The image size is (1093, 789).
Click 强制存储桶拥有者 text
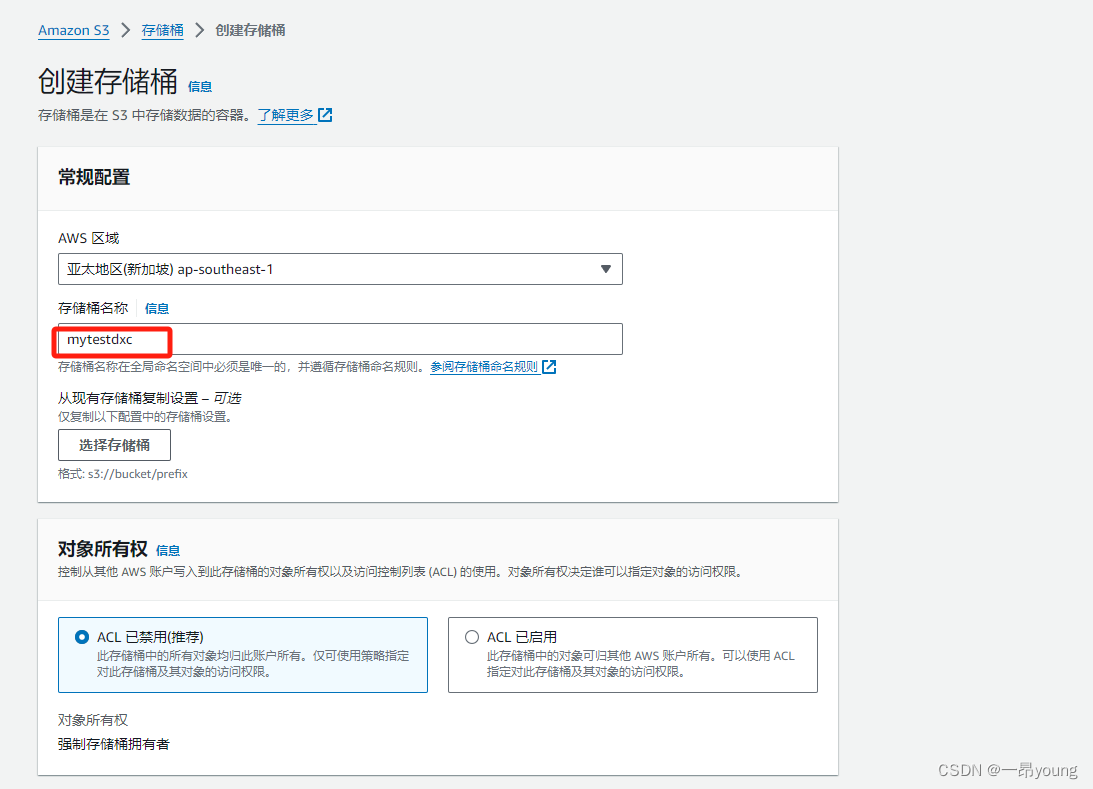[114, 744]
